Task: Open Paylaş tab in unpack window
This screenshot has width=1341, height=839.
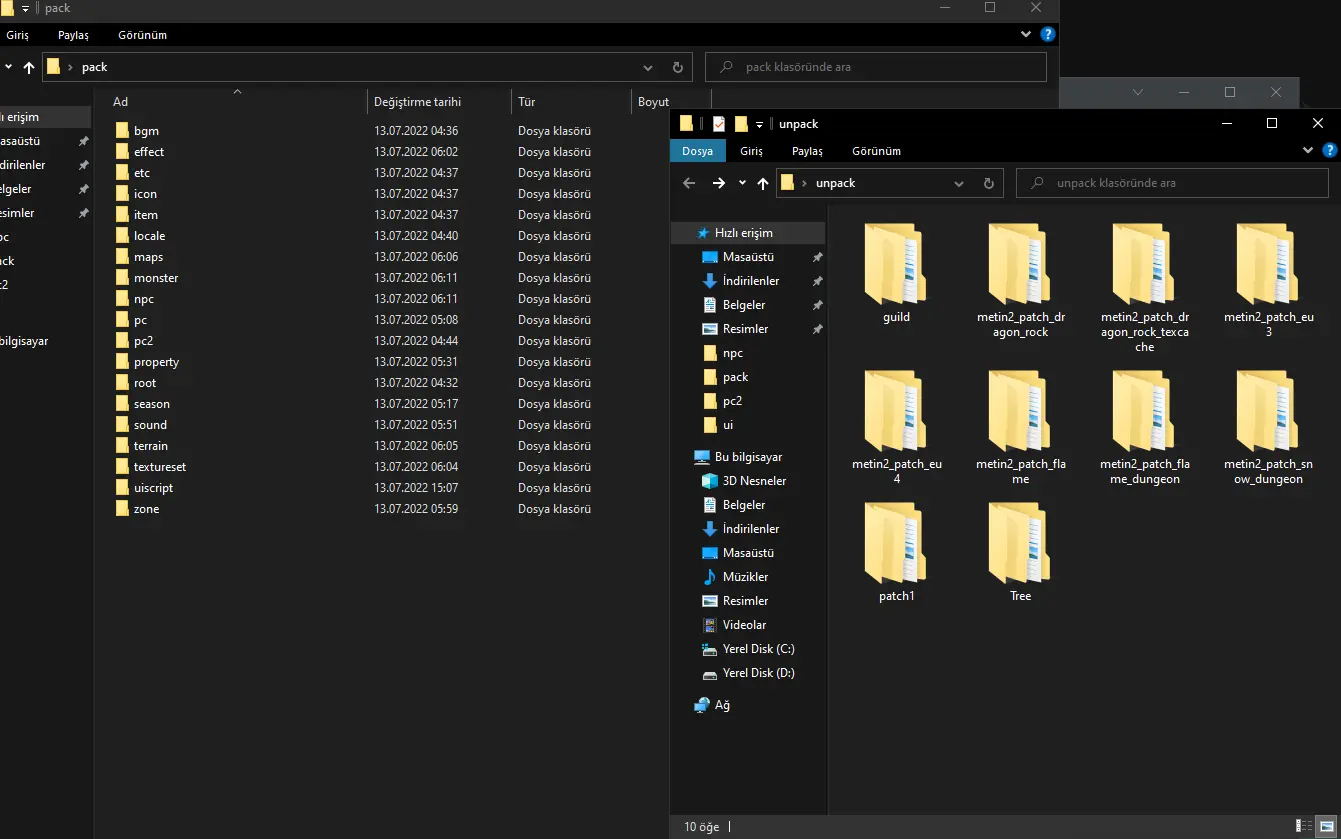Action: 807,151
